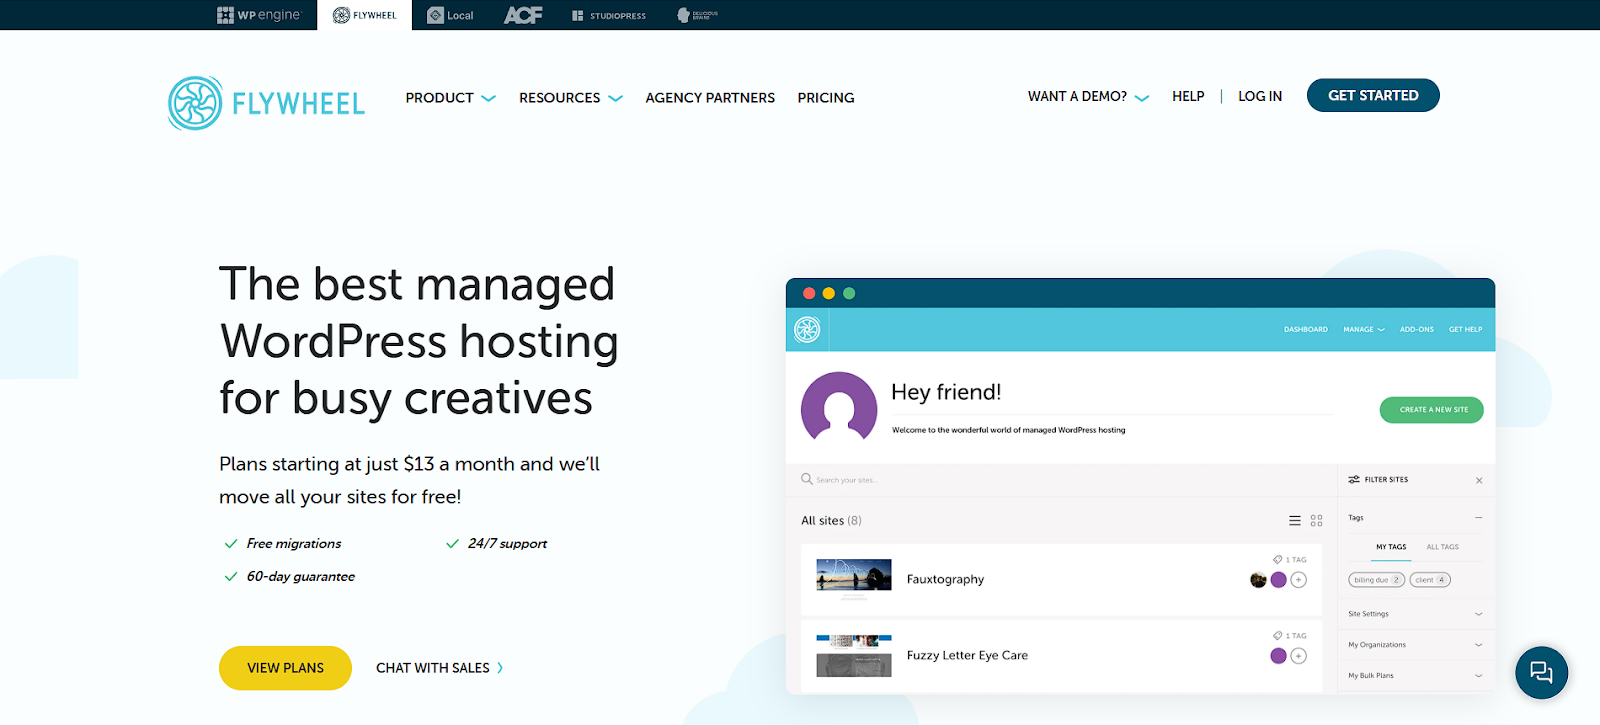Click the magnifier icon in site search
1600x725 pixels.
click(807, 479)
